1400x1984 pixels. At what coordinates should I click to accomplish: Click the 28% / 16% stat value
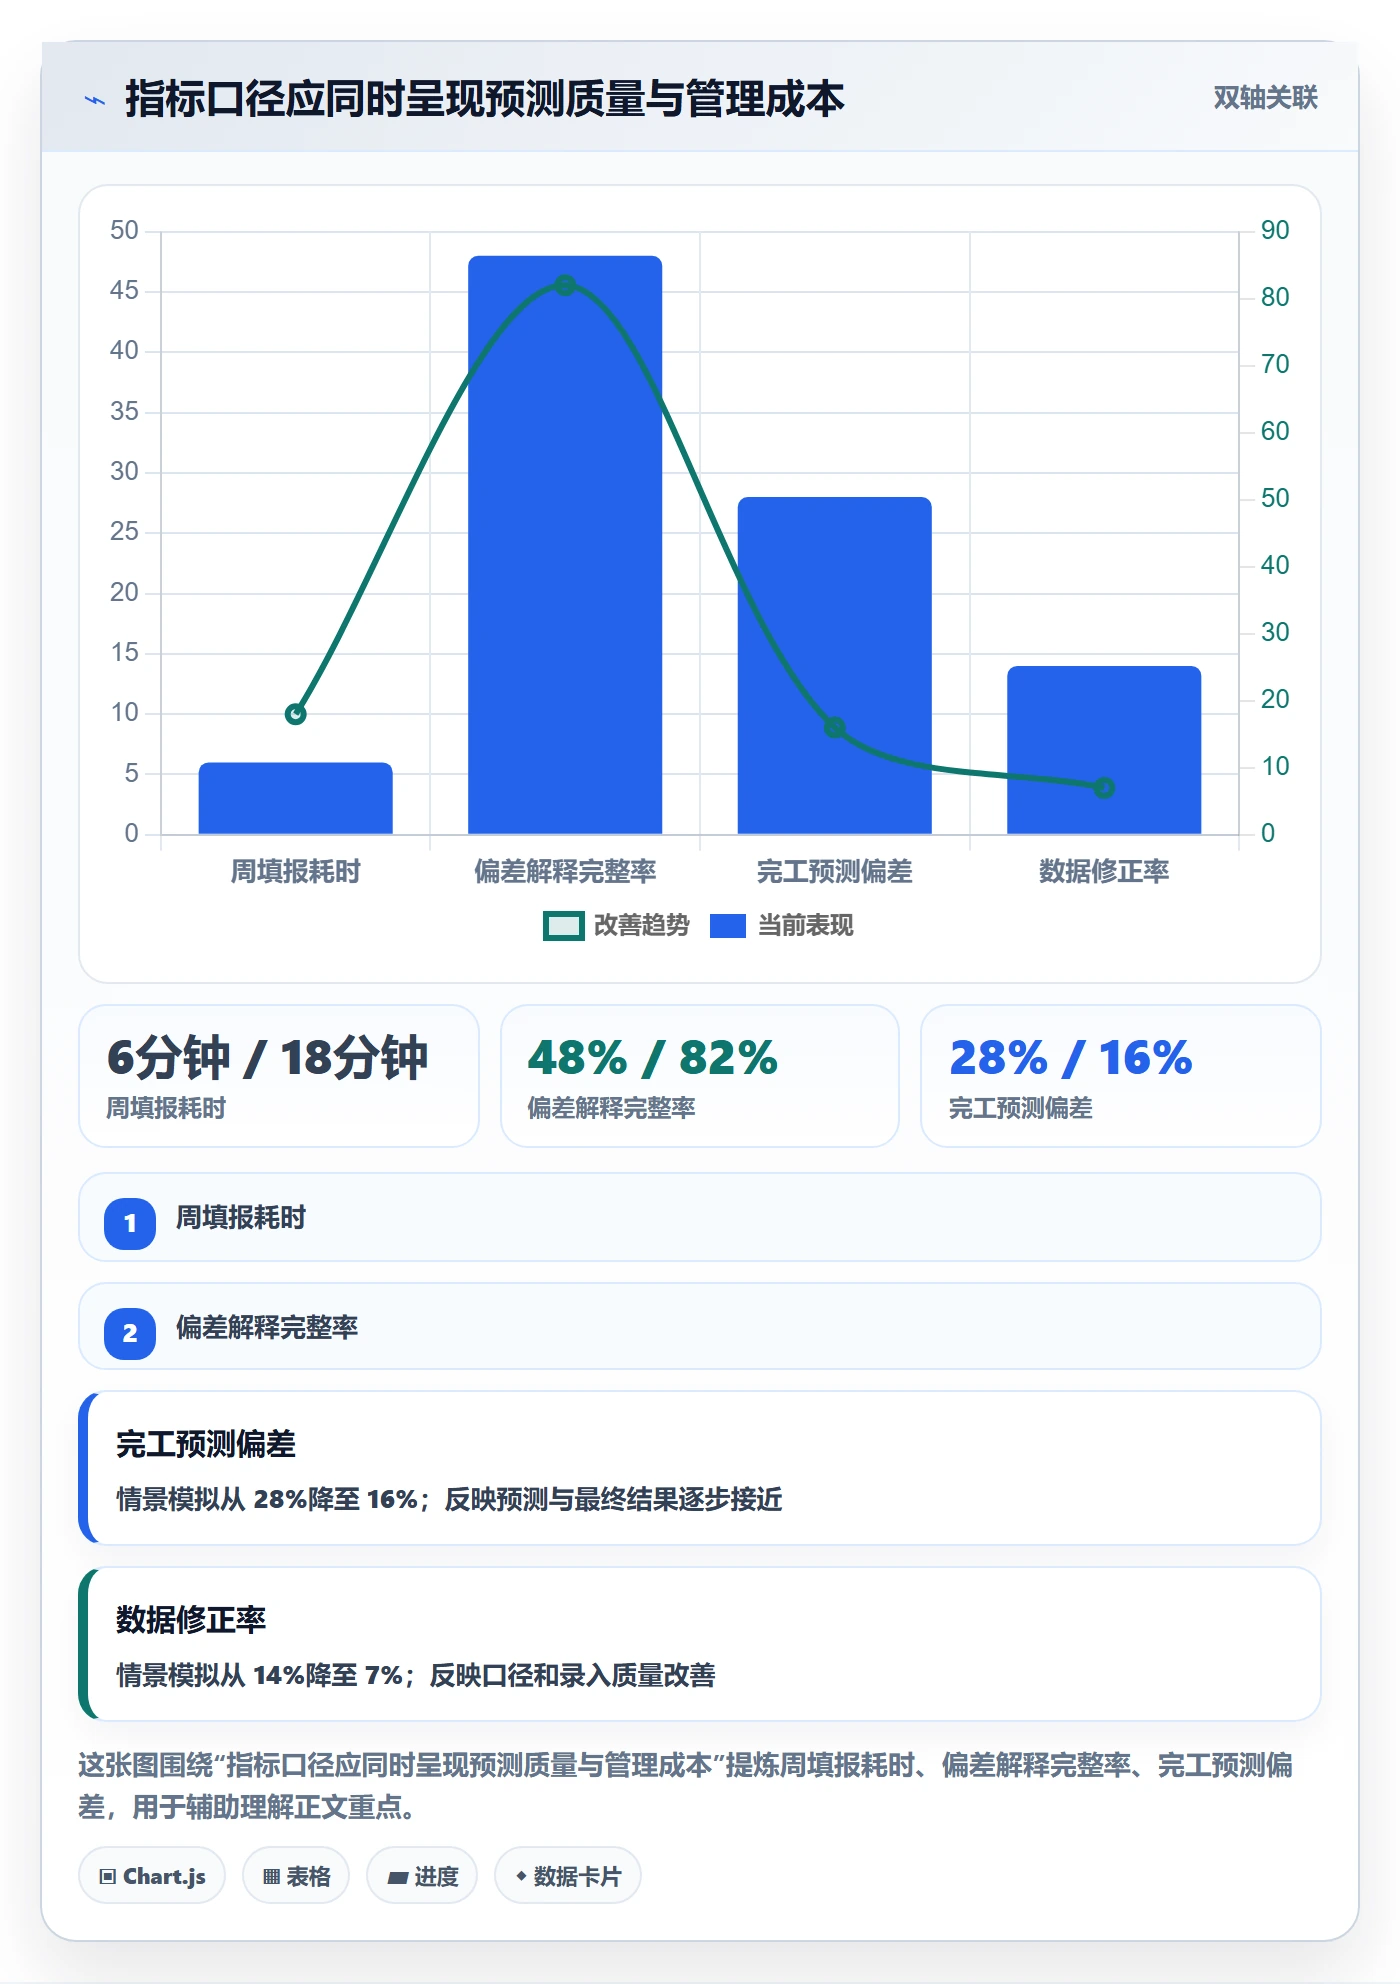[1071, 1058]
